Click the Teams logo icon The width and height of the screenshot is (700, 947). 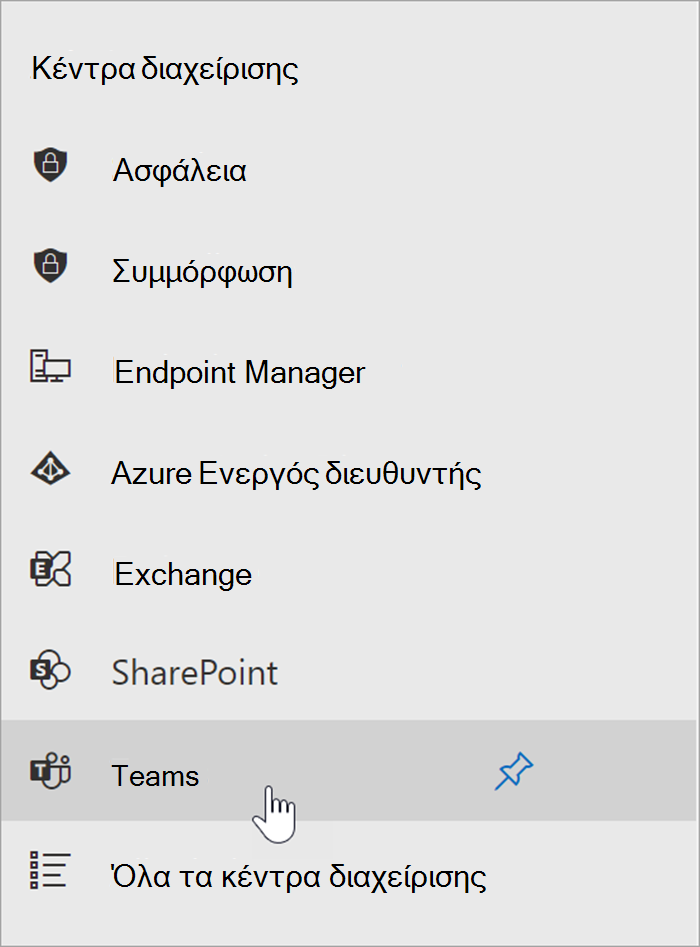[x=51, y=771]
